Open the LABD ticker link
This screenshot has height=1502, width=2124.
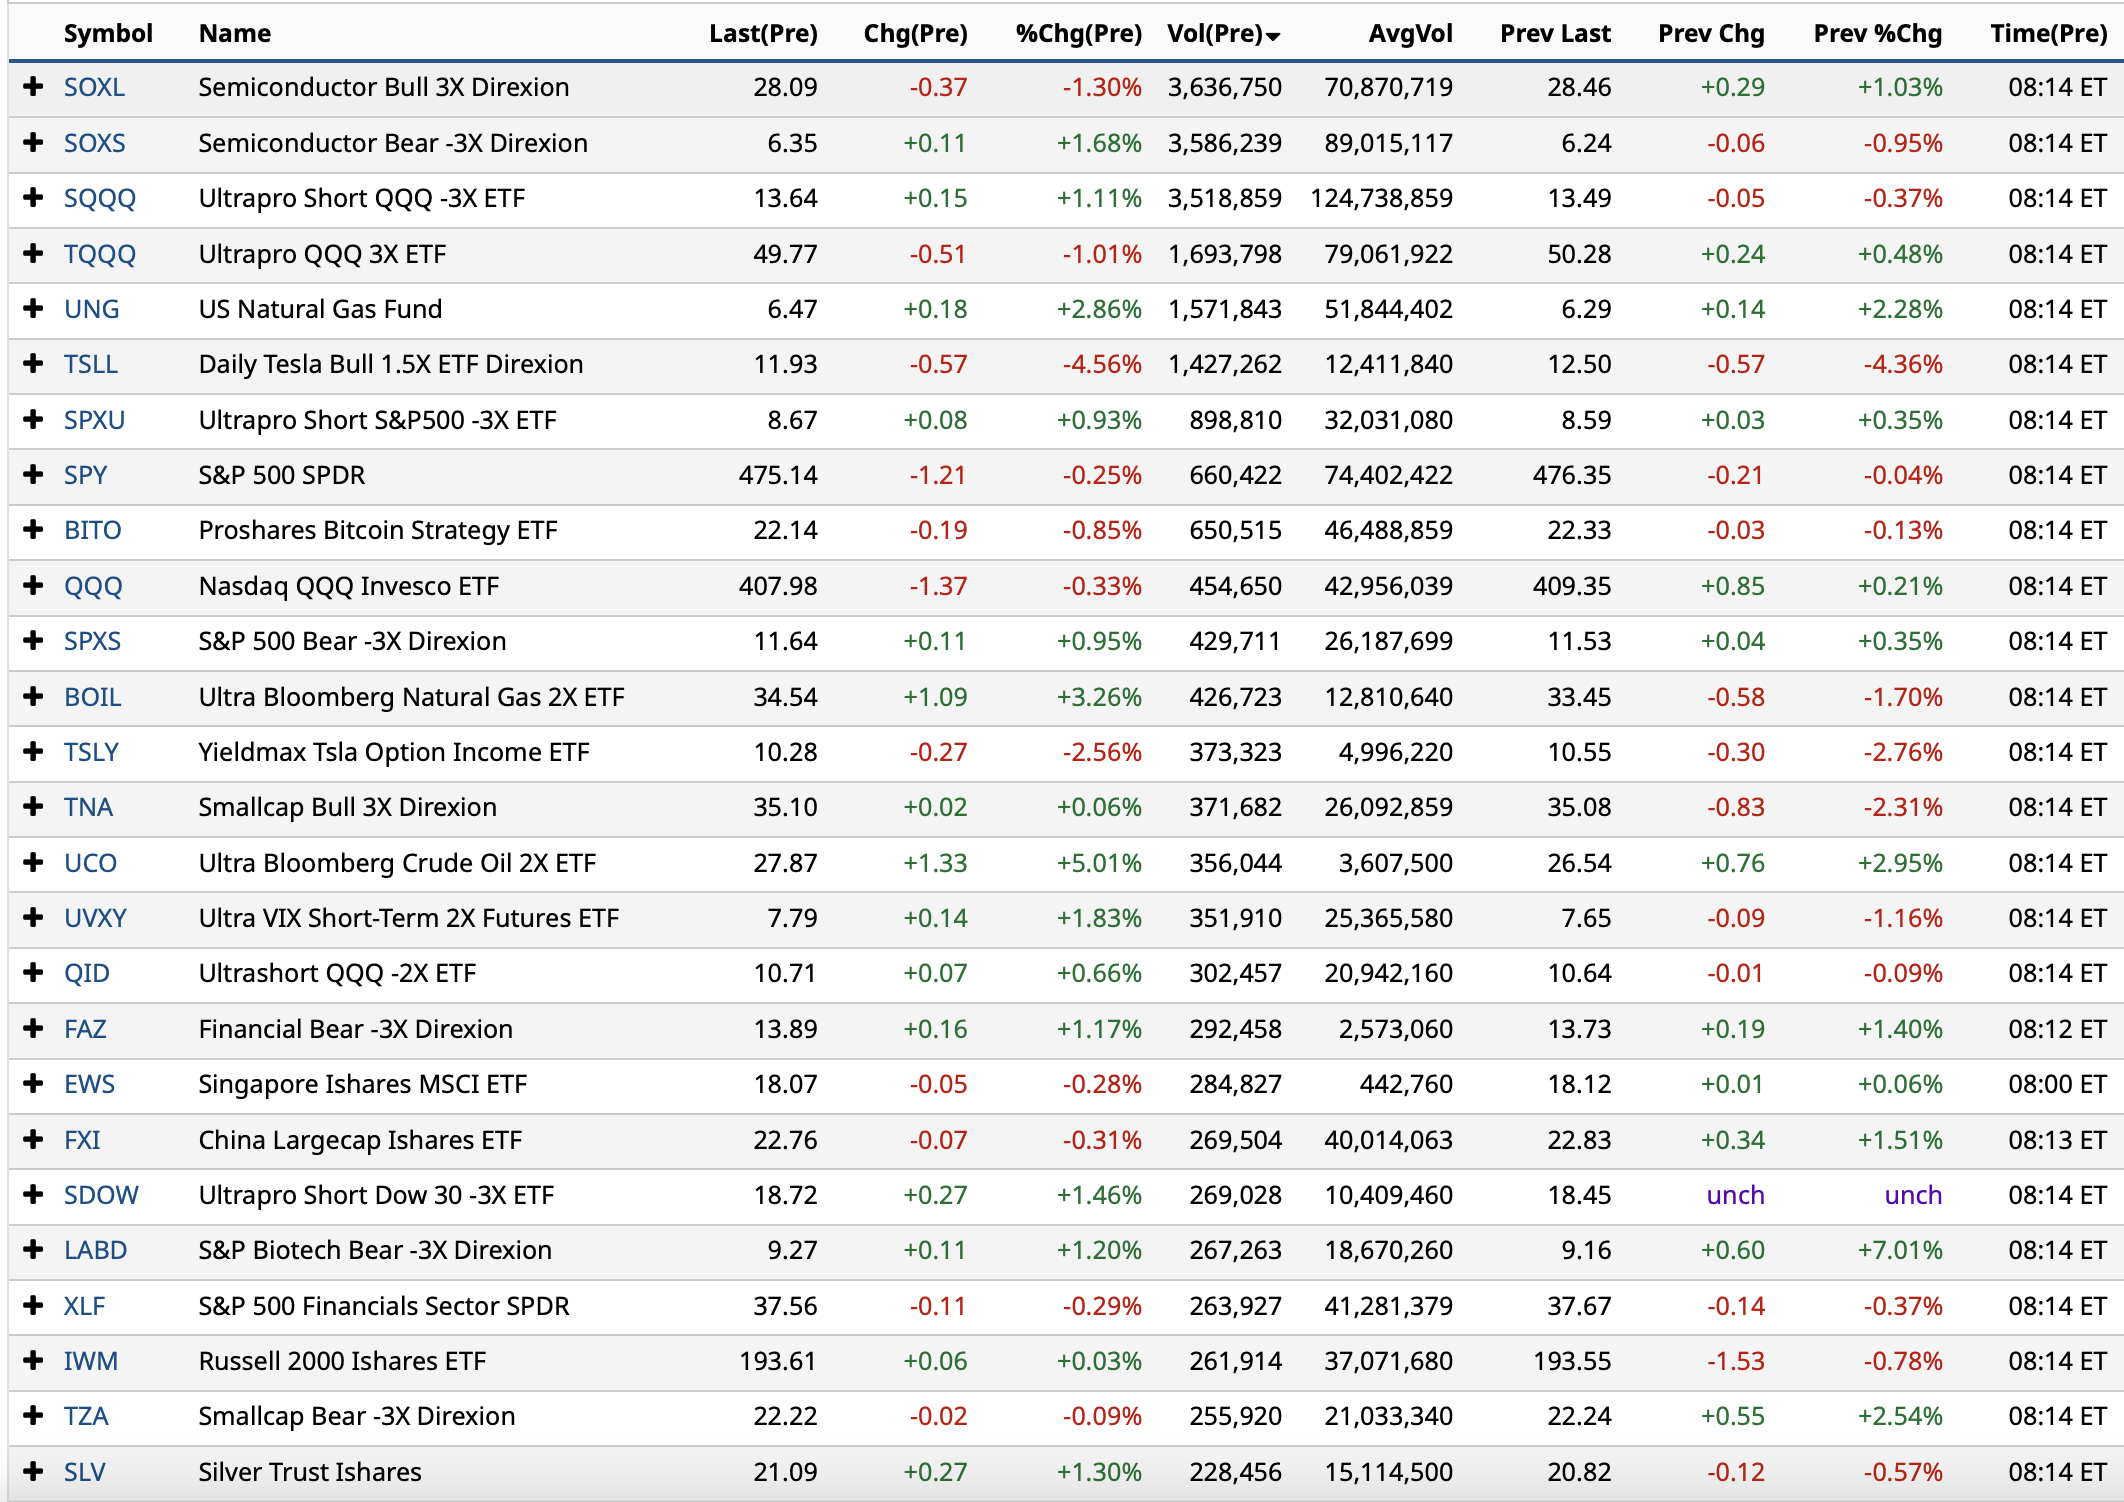click(95, 1250)
